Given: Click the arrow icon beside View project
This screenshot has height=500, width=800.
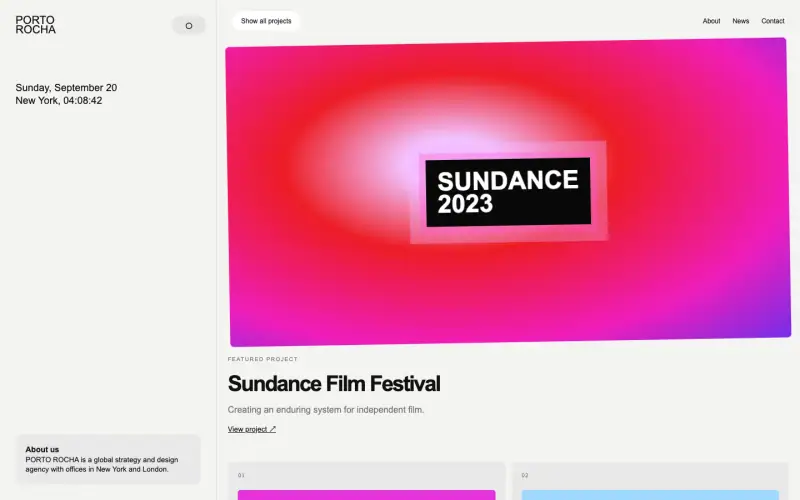Looking at the screenshot, I should tap(272, 429).
